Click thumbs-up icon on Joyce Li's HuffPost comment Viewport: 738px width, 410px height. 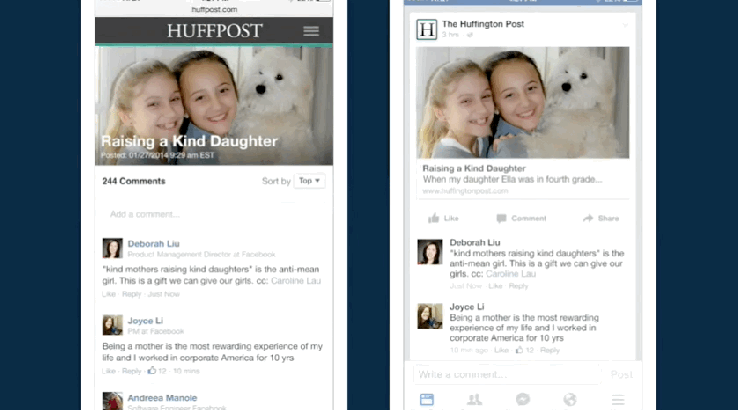pos(152,371)
